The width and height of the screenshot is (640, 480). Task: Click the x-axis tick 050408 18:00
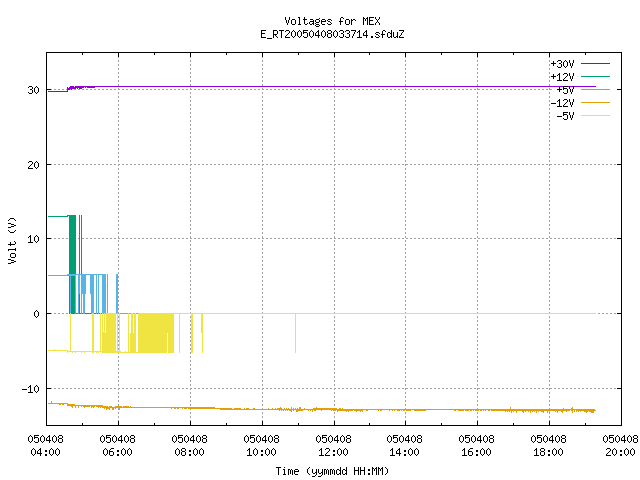[549, 446]
